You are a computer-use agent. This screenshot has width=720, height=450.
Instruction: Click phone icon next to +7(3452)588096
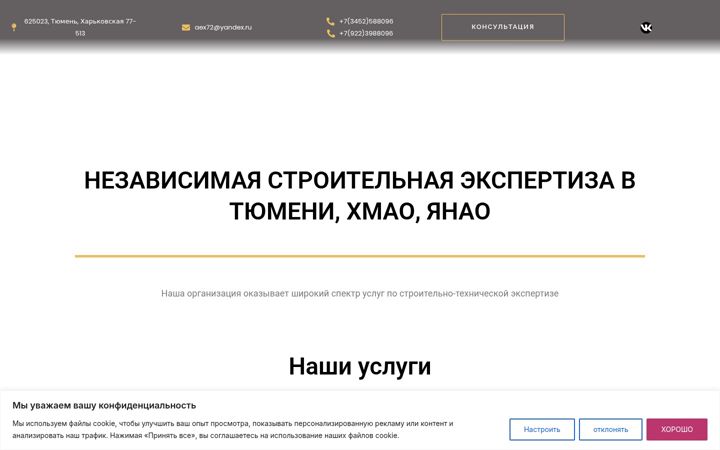click(x=330, y=21)
